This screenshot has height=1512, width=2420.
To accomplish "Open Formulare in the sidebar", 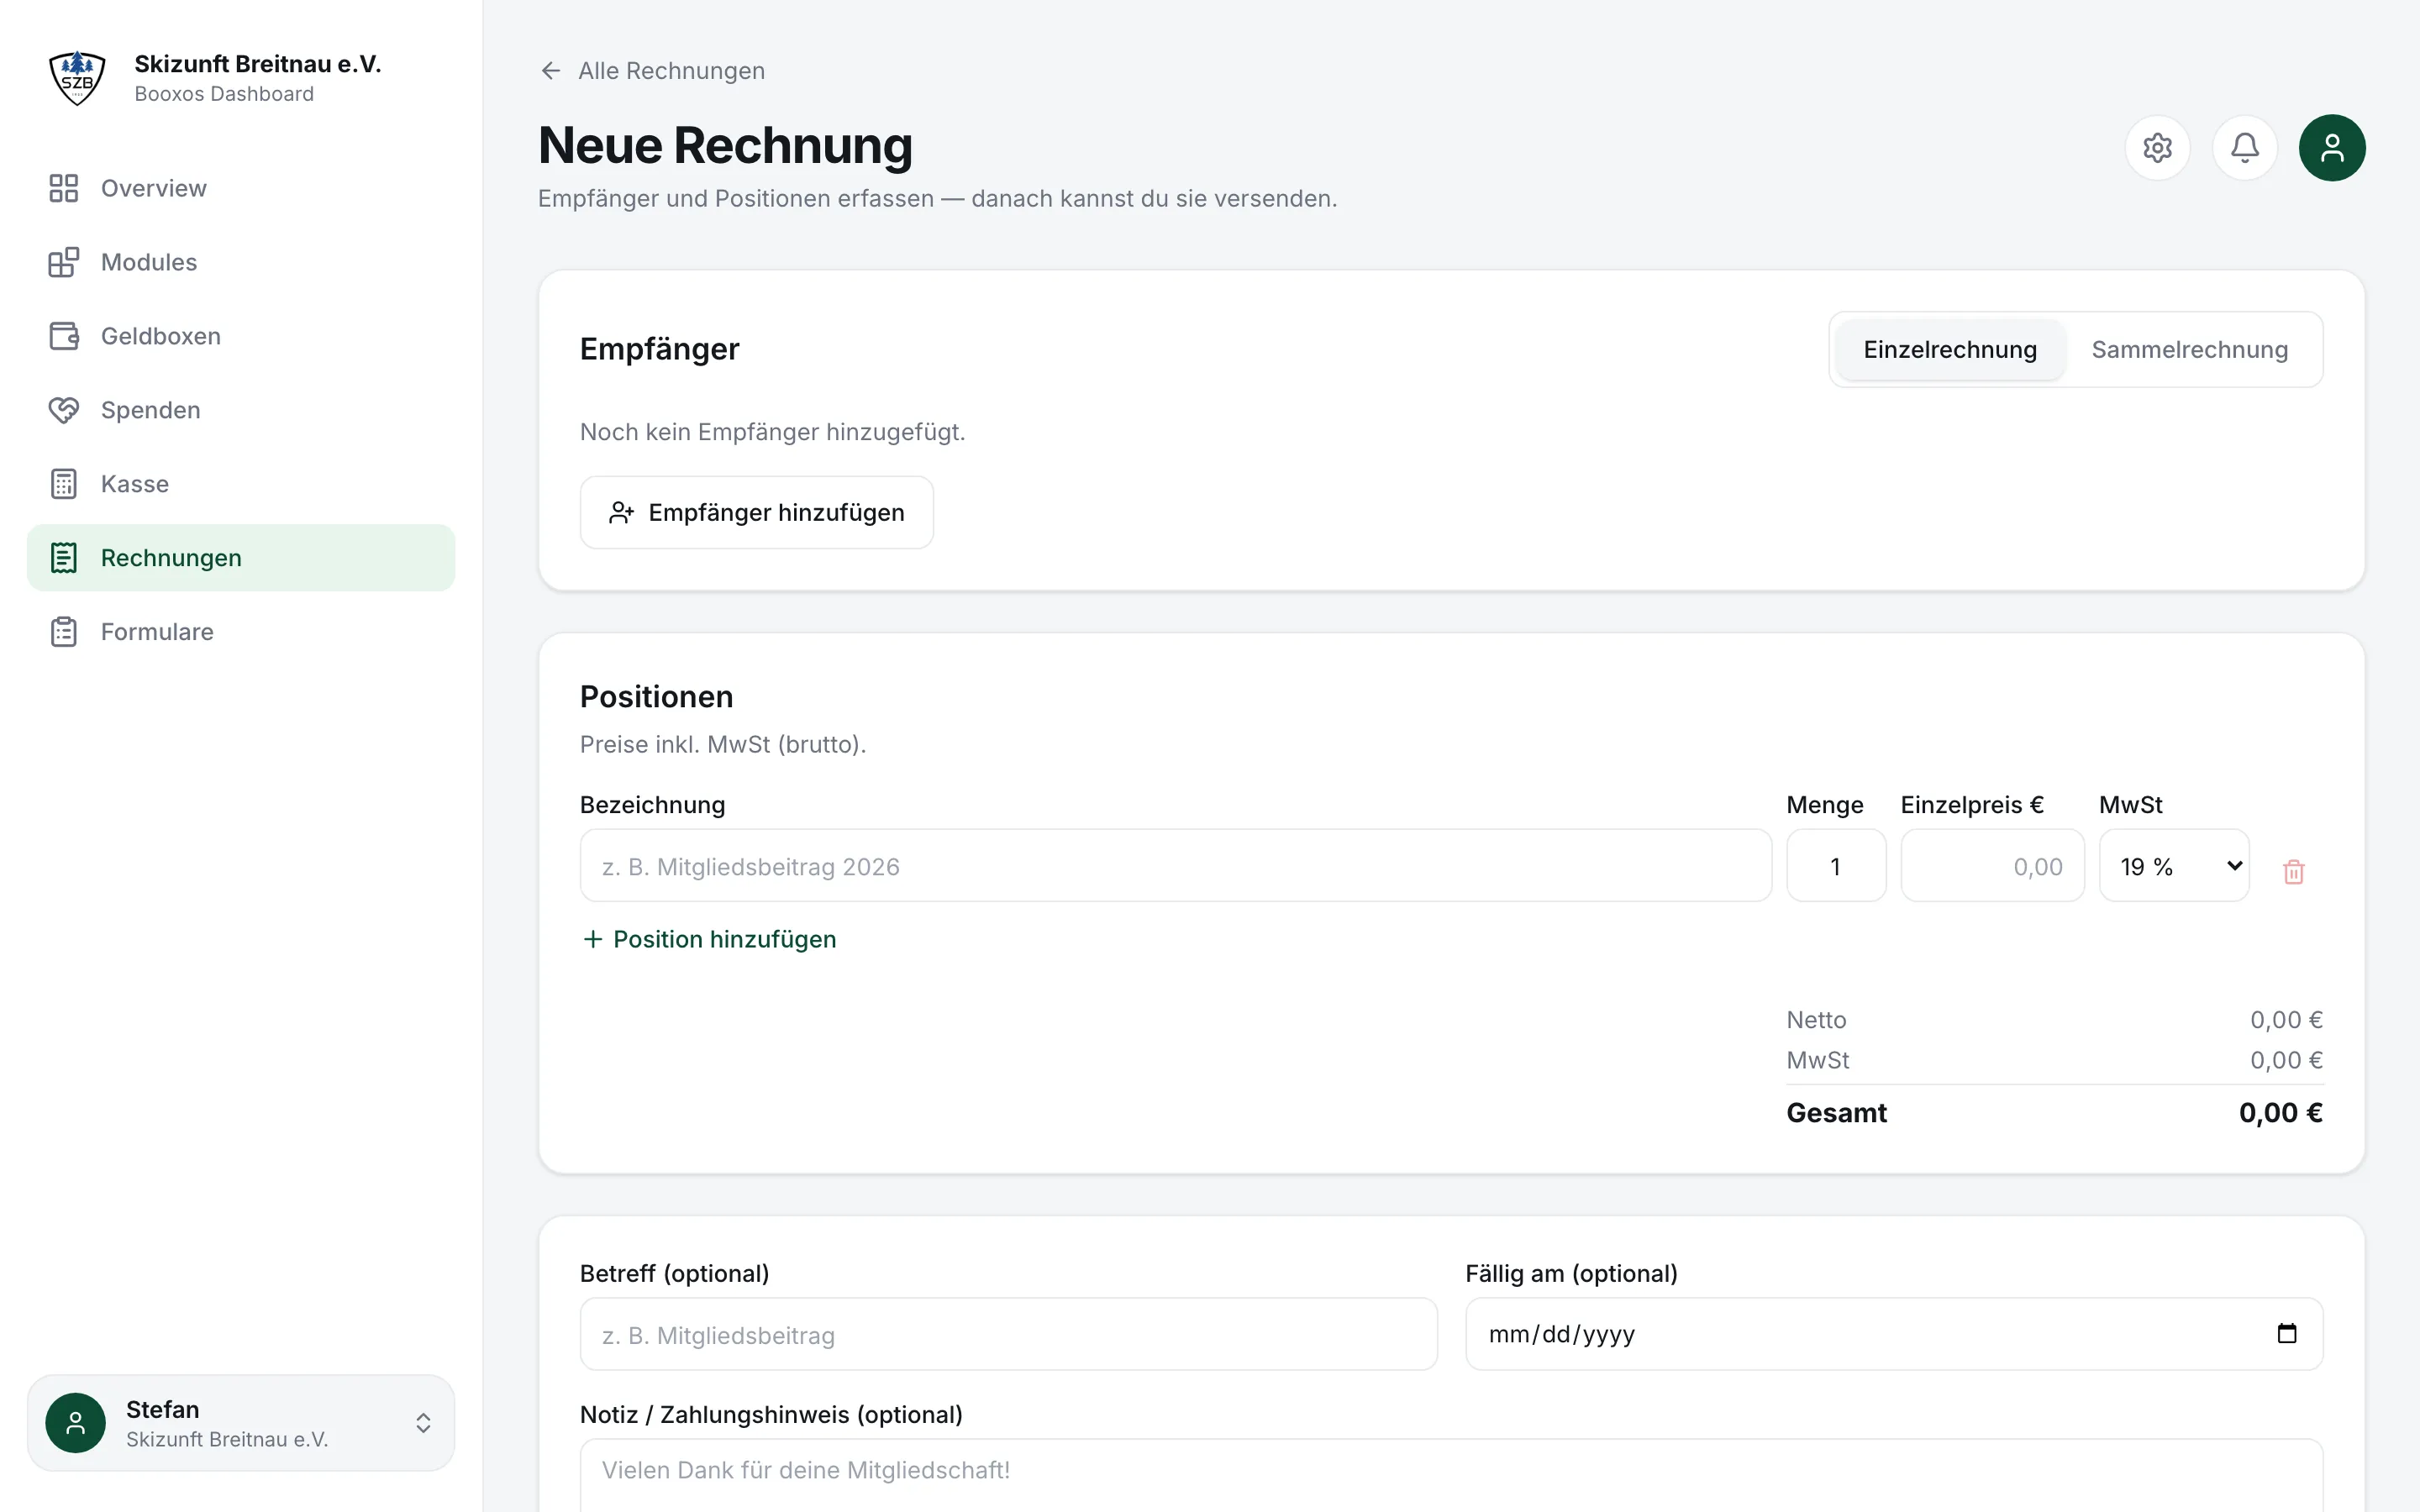I will [241, 632].
